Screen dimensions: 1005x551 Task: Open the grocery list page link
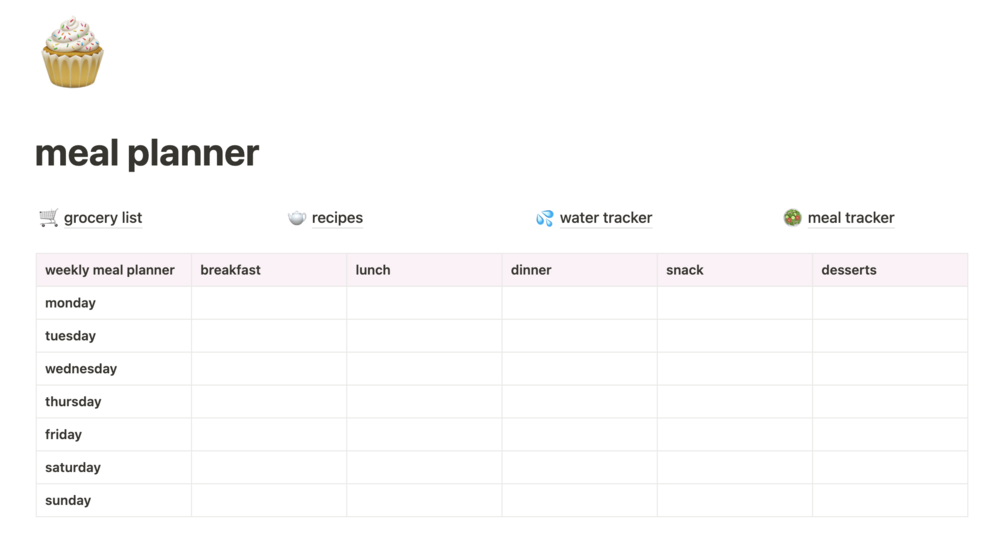click(103, 218)
